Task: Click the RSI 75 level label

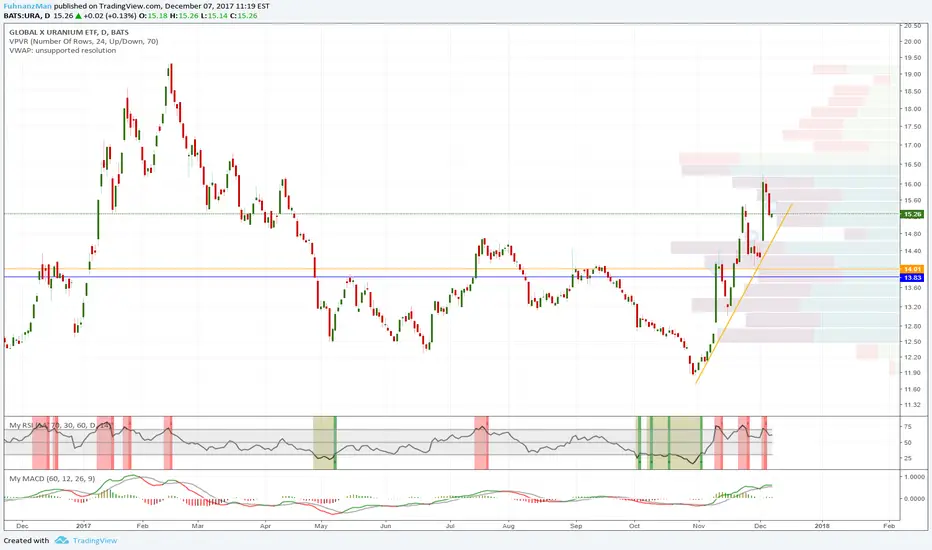Action: point(908,427)
